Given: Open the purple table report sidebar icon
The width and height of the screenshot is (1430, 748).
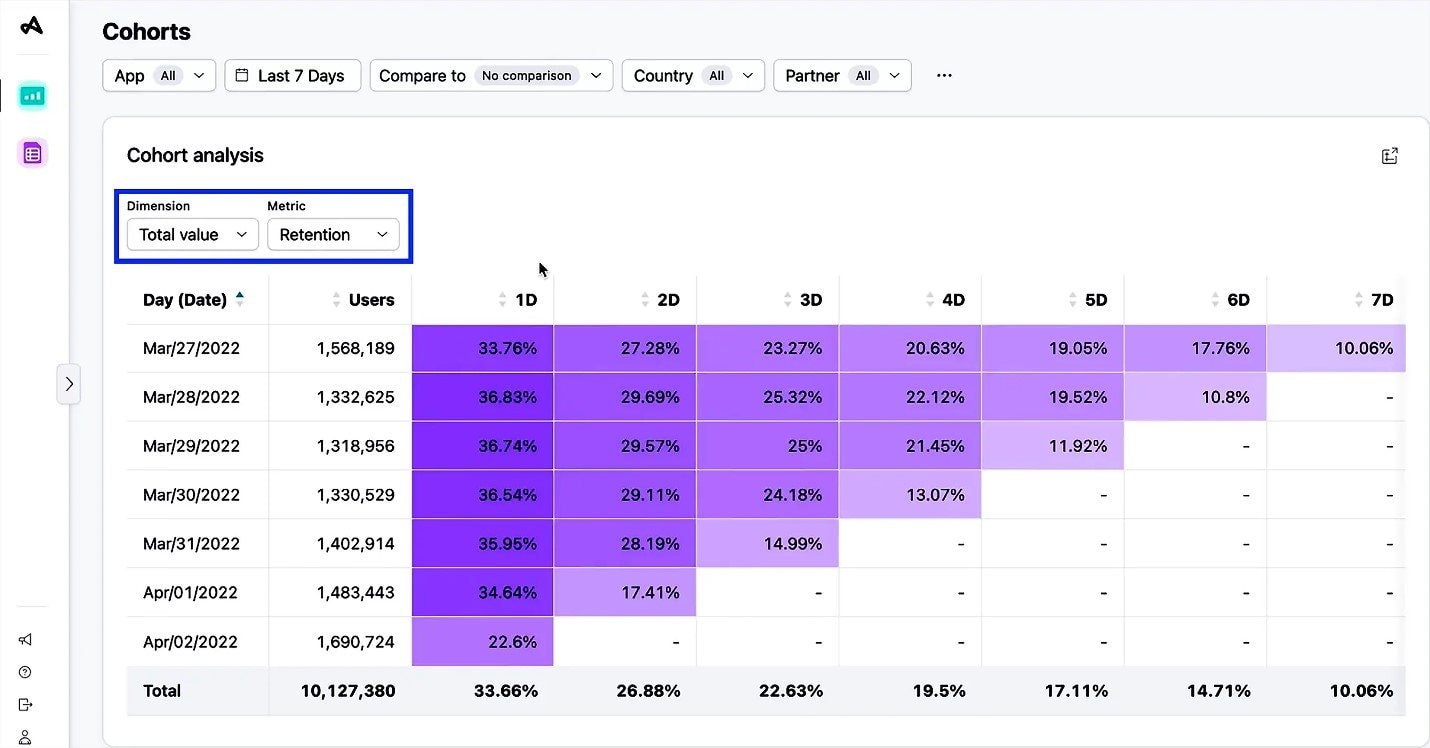Looking at the screenshot, I should pos(32,153).
